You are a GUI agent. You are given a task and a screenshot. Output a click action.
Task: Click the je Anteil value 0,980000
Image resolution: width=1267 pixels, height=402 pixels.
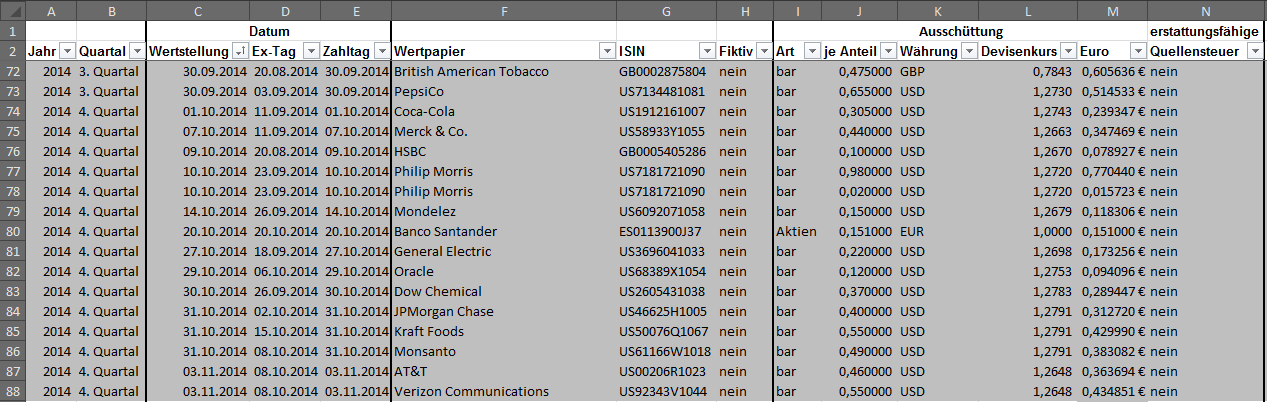point(859,172)
